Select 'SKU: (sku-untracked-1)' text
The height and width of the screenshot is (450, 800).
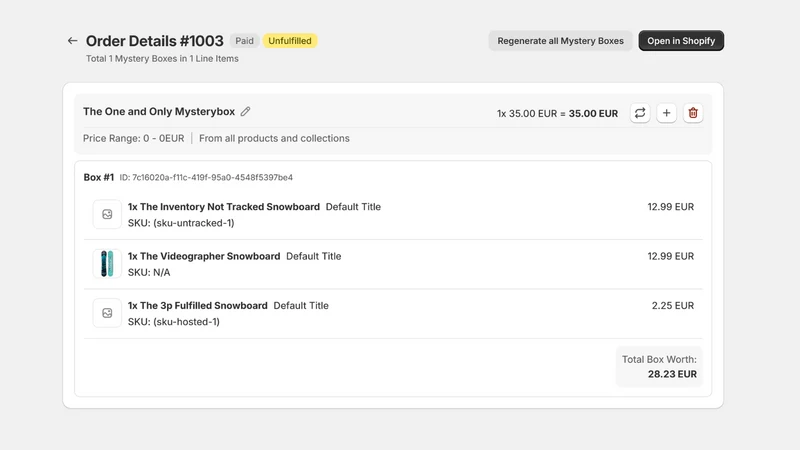coord(181,223)
